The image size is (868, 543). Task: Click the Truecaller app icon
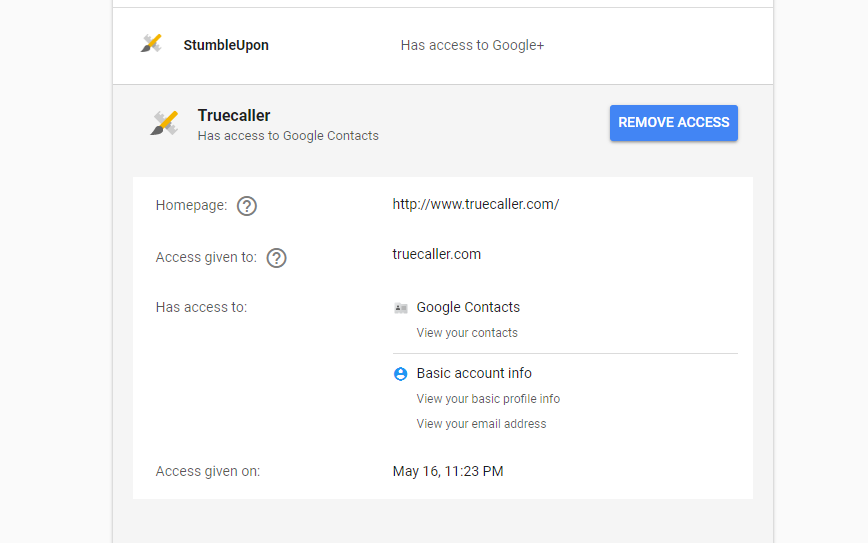click(164, 123)
